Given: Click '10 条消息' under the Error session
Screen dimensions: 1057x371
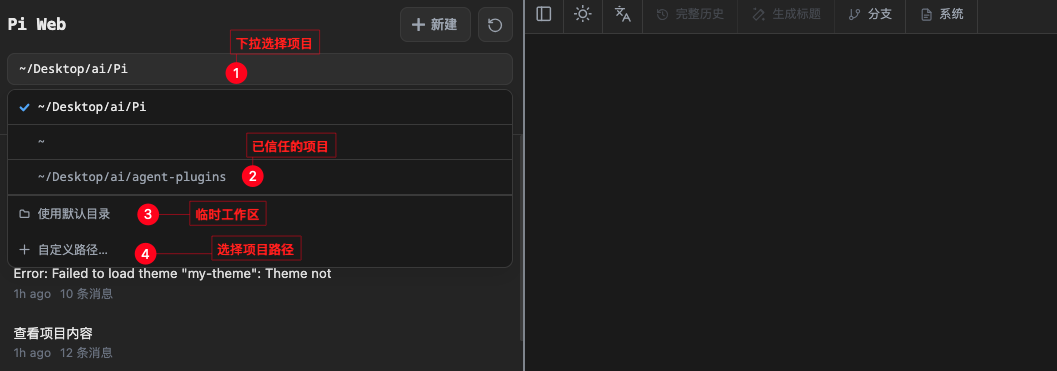Looking at the screenshot, I should 86,294.
